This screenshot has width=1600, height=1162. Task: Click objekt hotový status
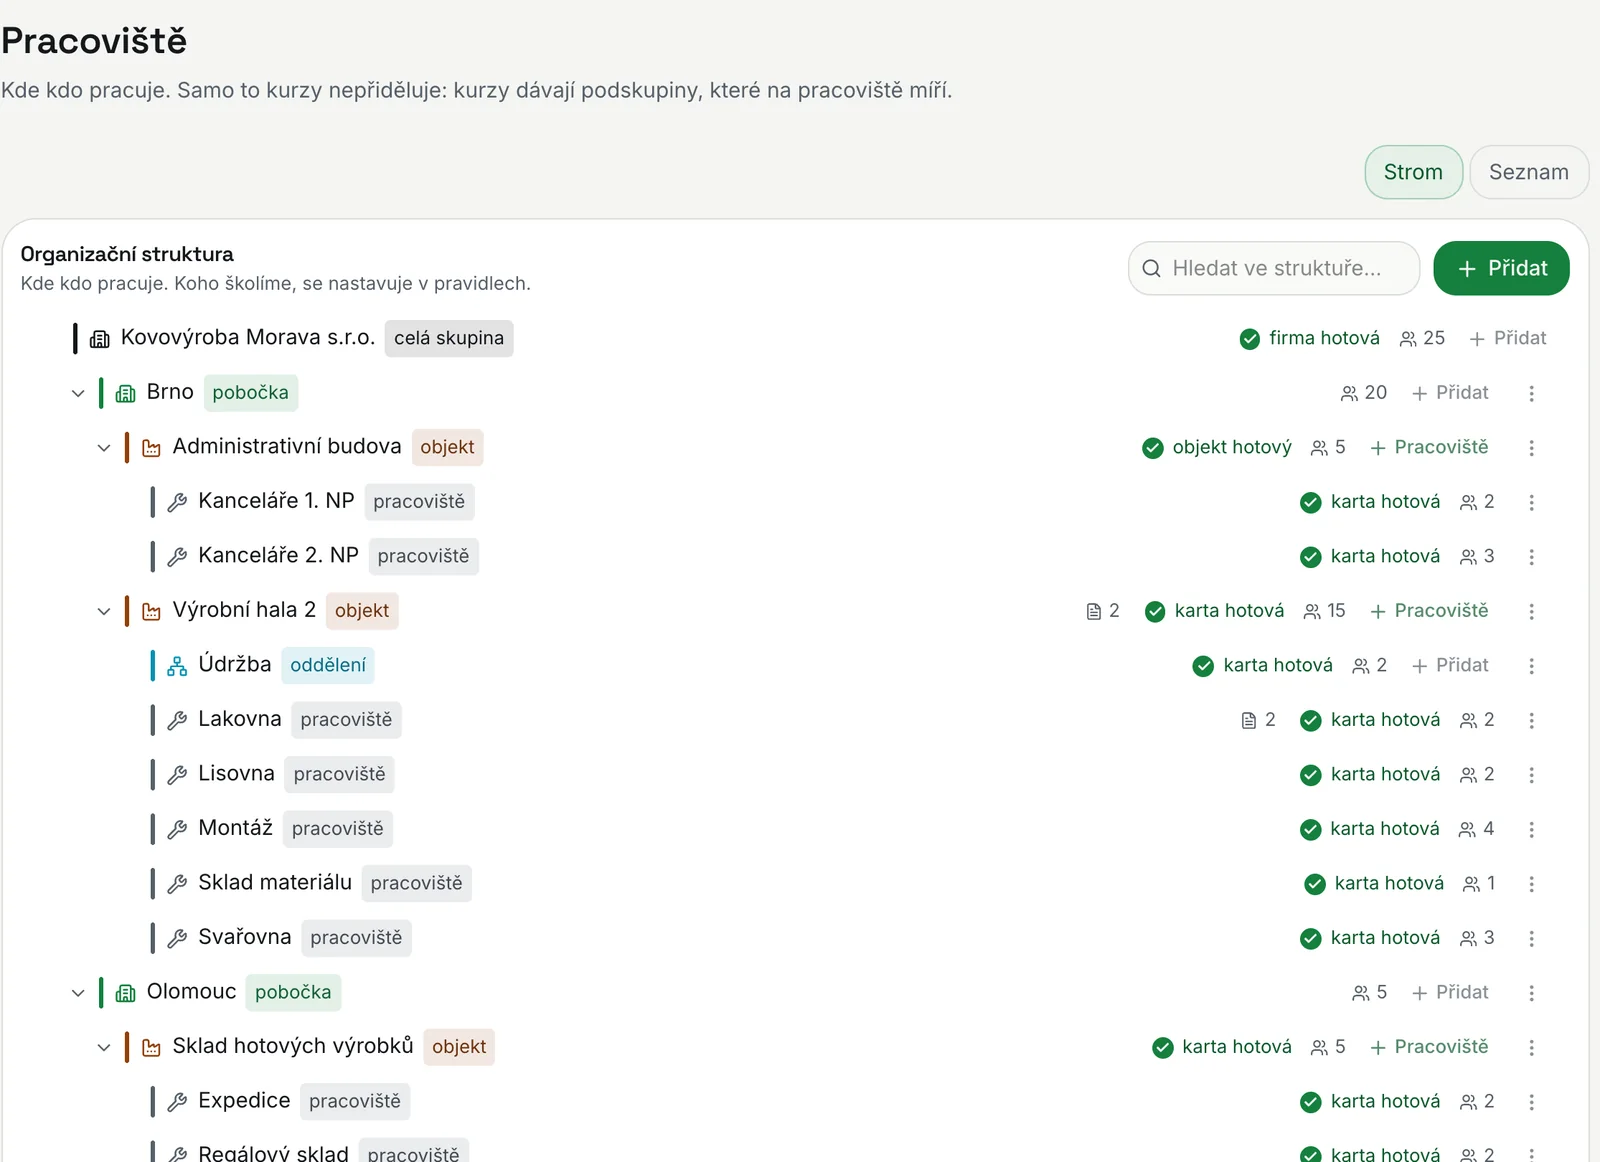coord(1217,447)
